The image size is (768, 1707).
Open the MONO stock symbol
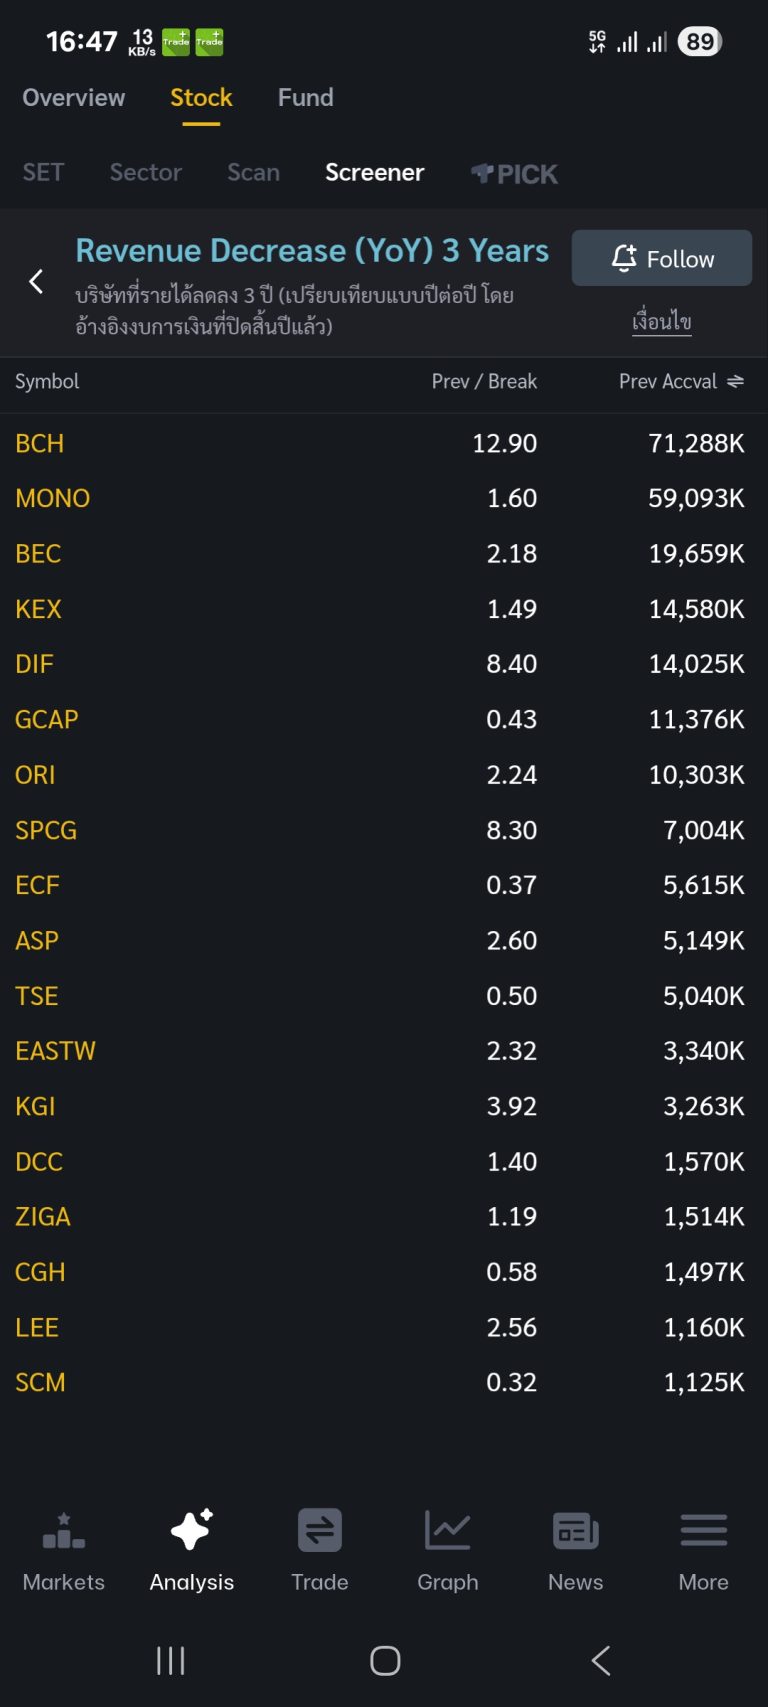click(53, 498)
